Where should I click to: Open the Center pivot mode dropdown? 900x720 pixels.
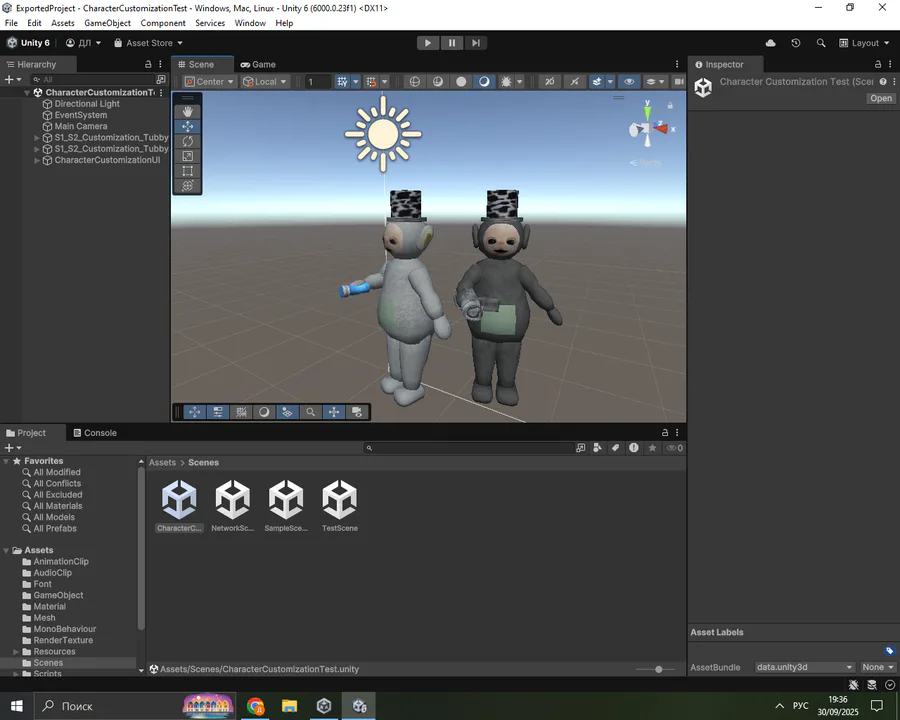click(x=210, y=82)
